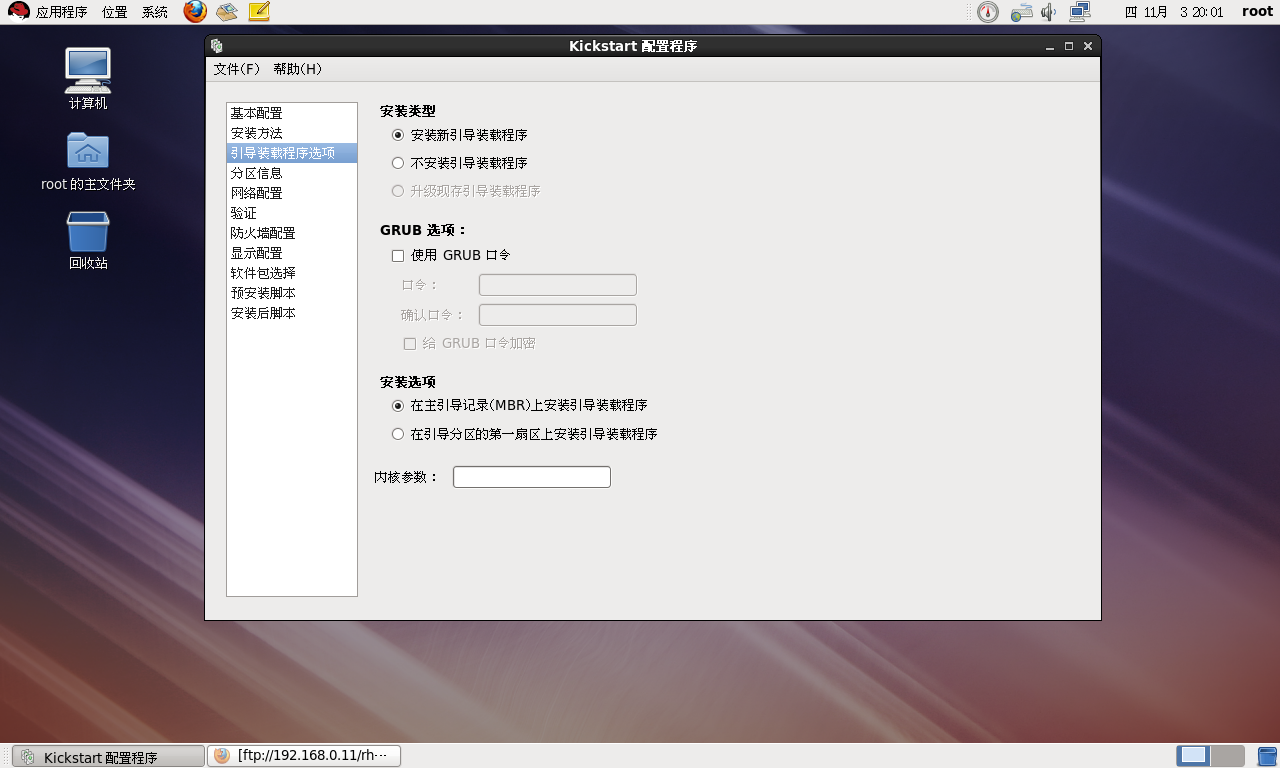The height and width of the screenshot is (768, 1280).
Task: Select 预安装脚本 in the sidebar list
Action: [x=292, y=293]
